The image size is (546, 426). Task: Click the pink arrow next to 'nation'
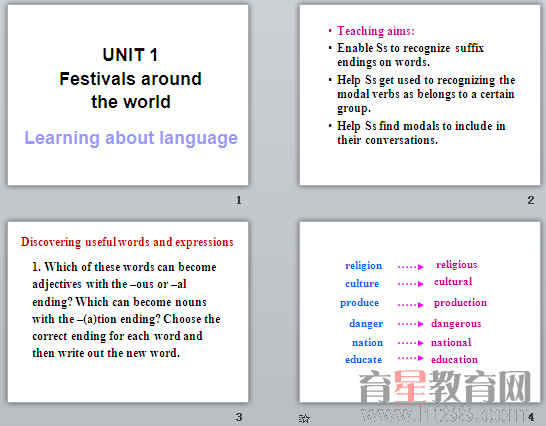click(411, 343)
